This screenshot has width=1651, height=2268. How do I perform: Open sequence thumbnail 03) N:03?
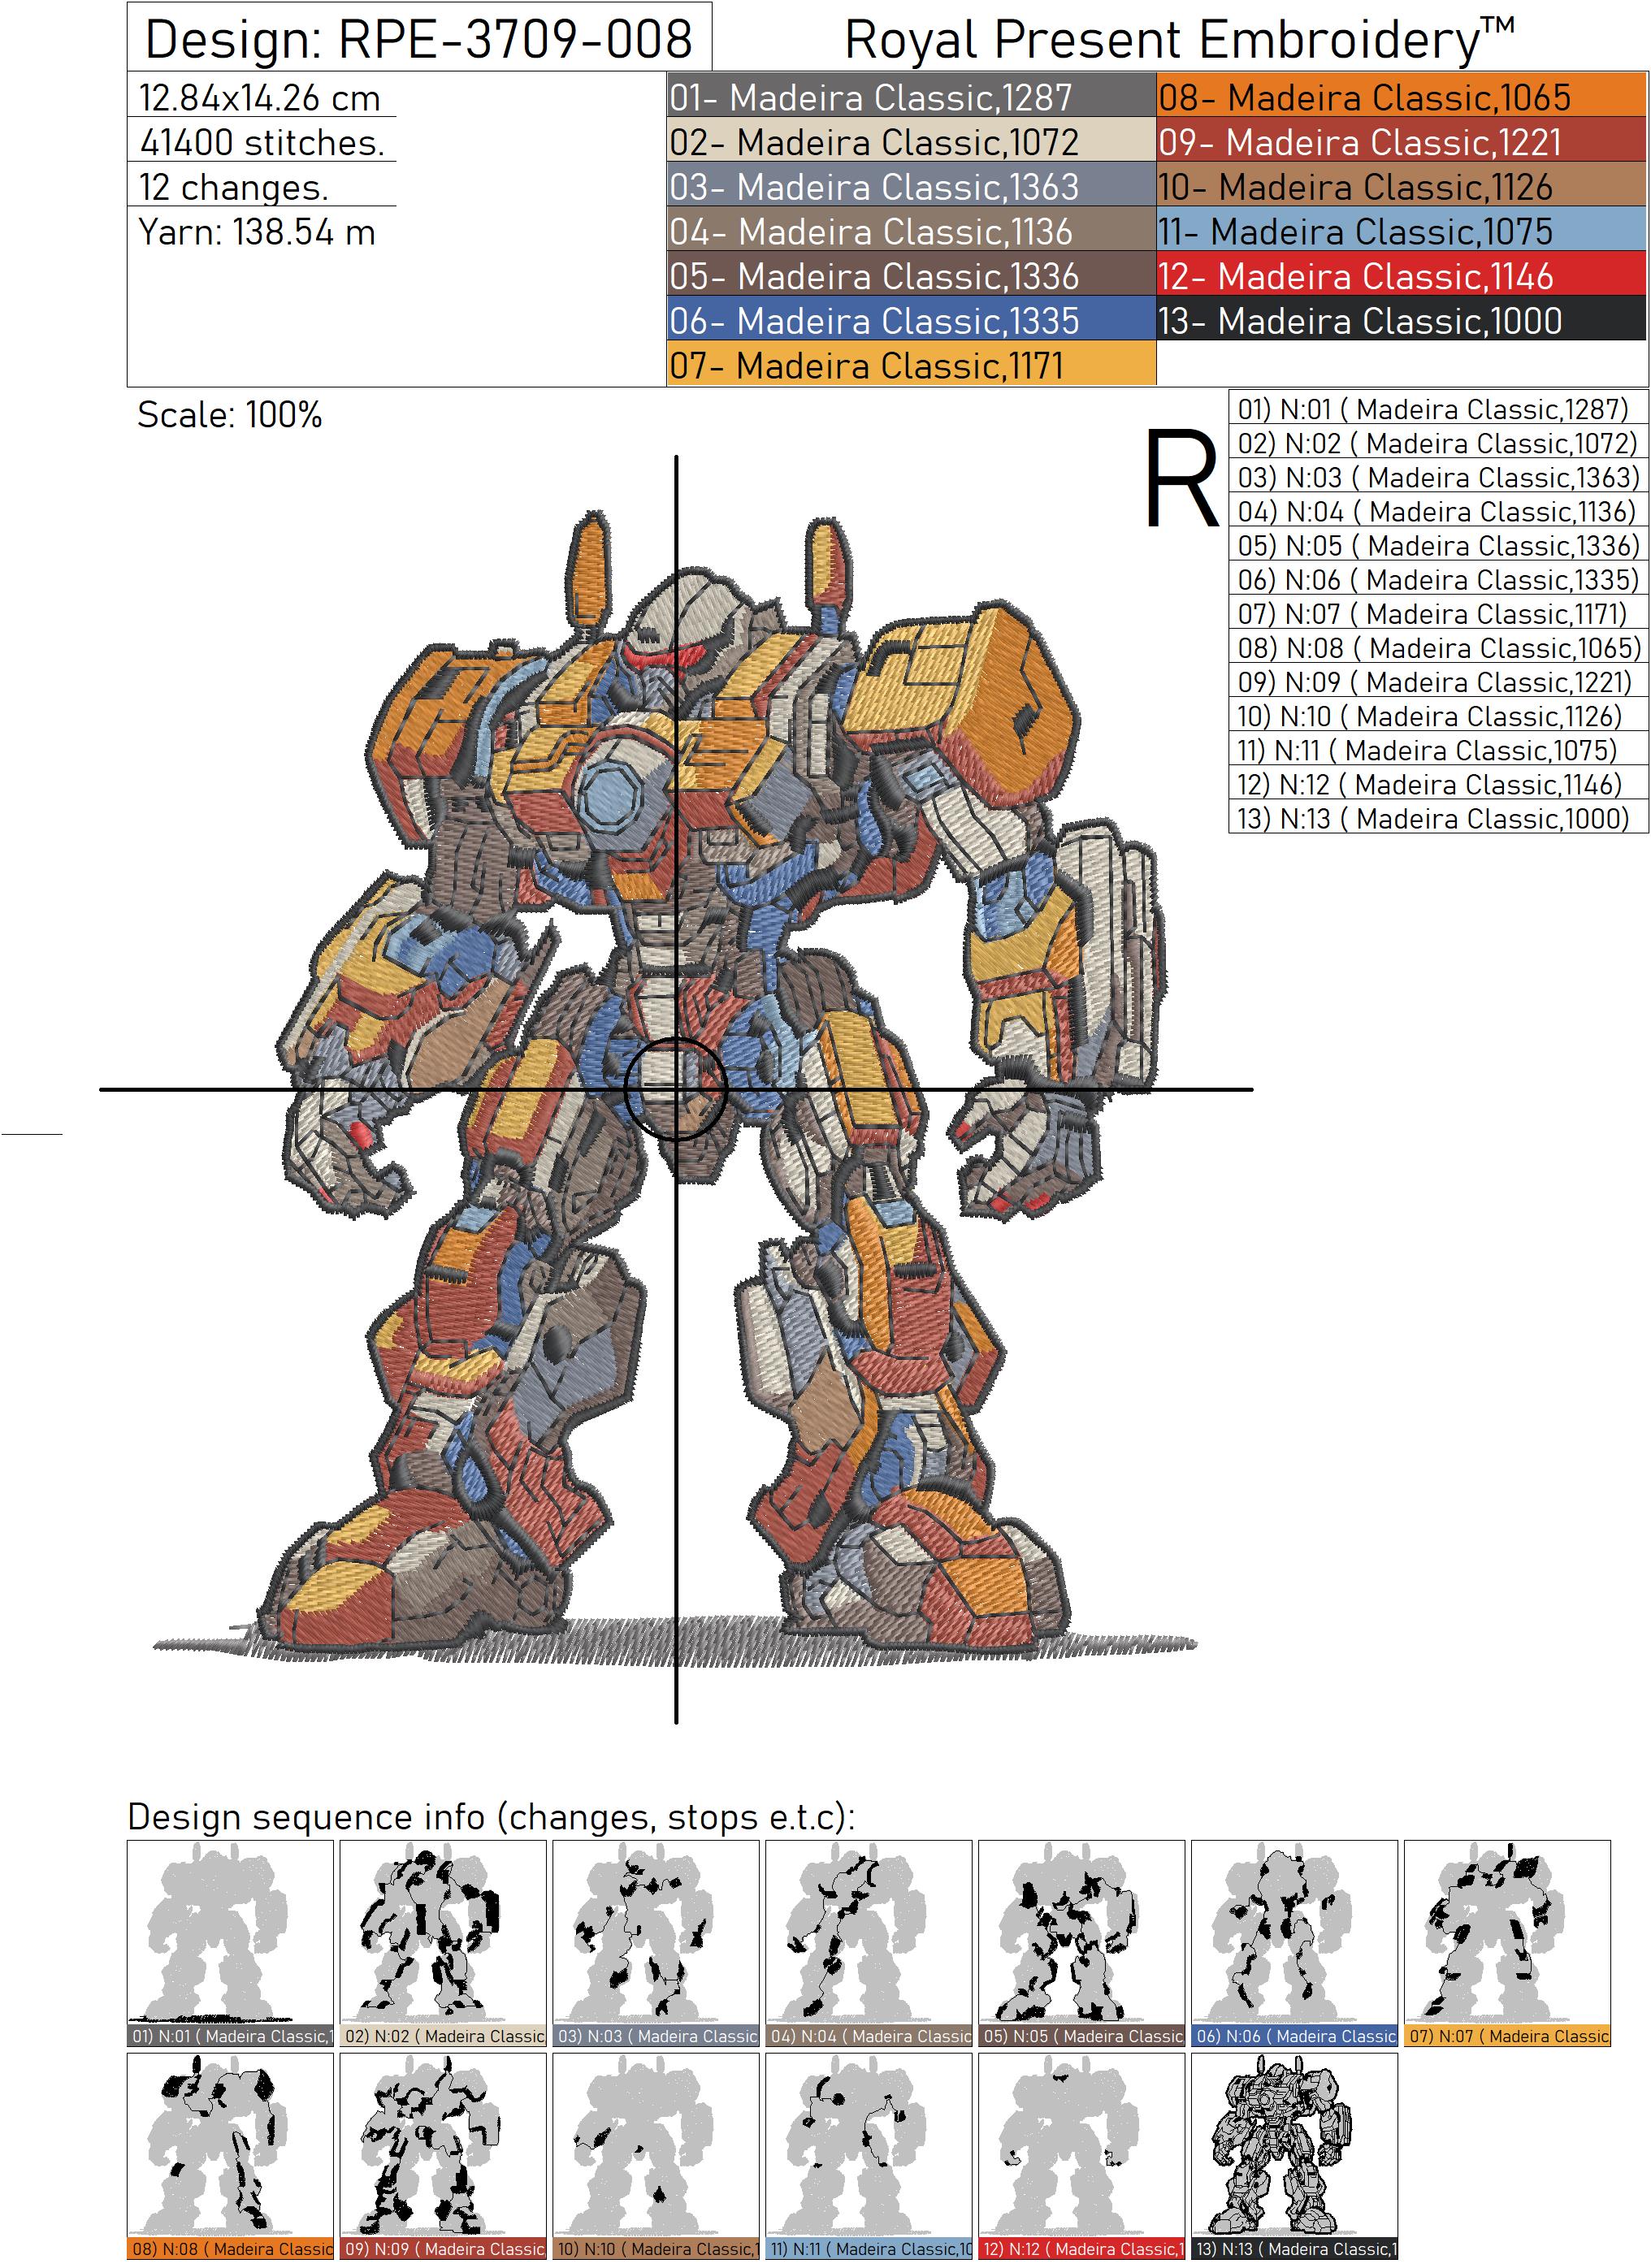click(x=656, y=1944)
